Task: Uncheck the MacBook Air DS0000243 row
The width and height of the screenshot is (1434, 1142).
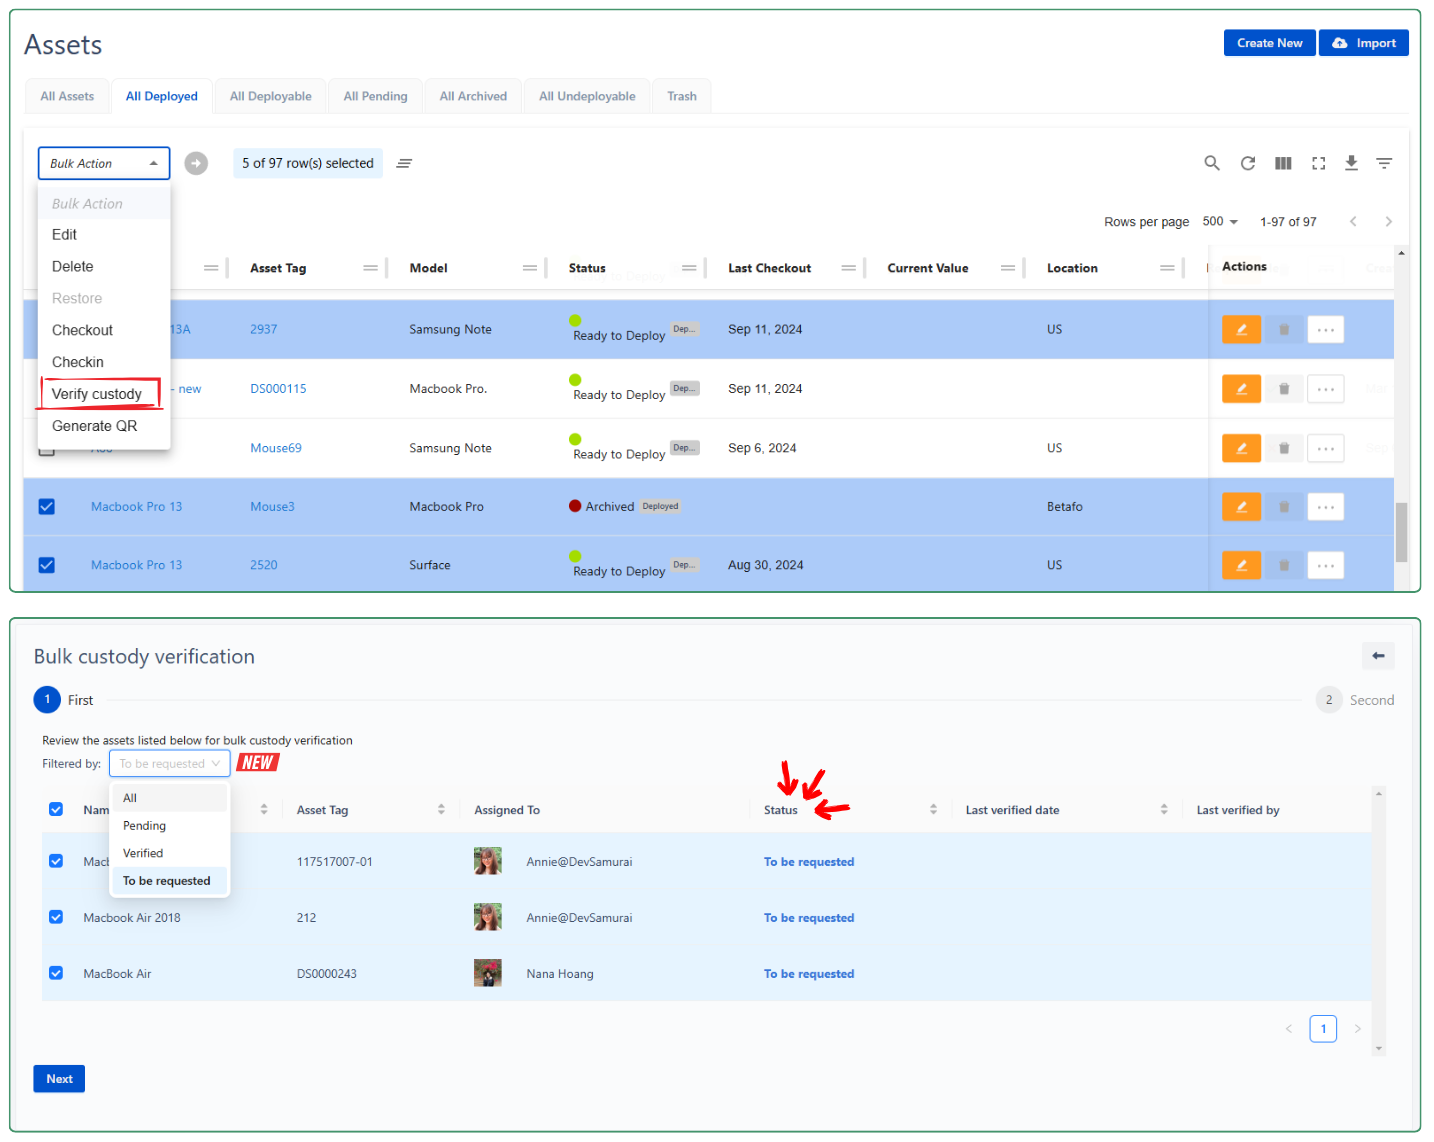Action: [x=56, y=973]
